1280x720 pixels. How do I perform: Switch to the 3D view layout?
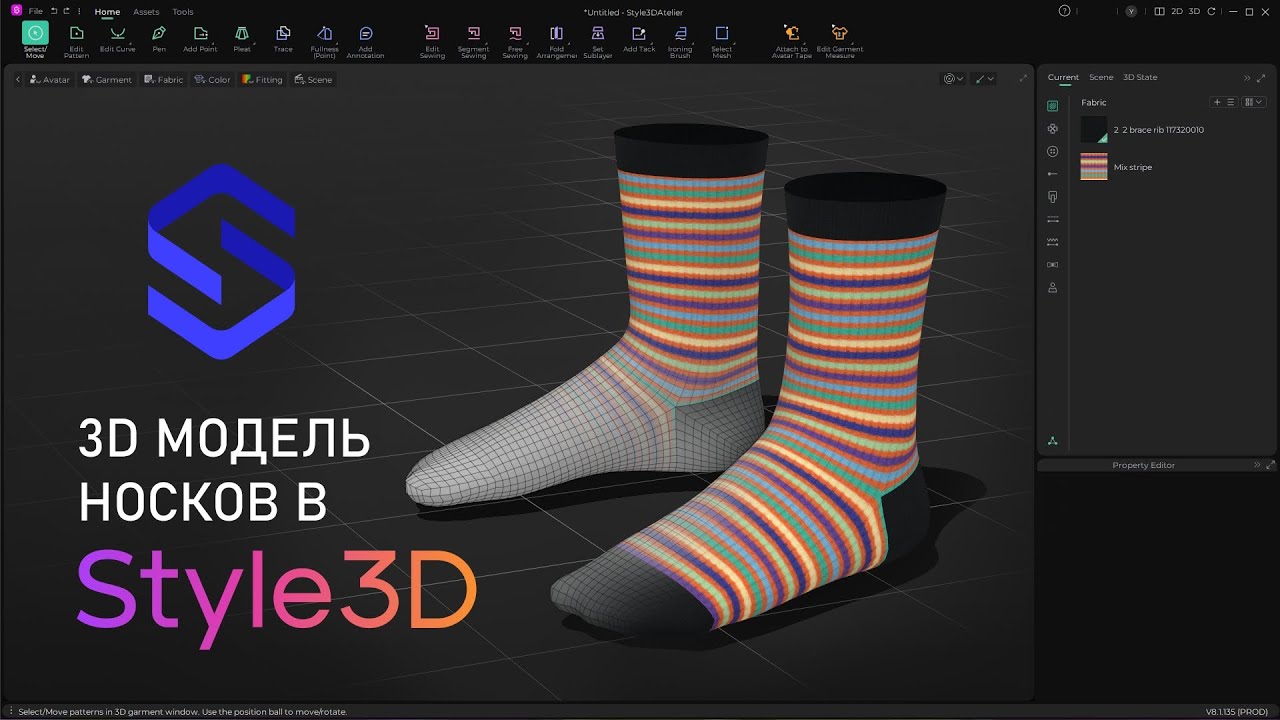(1194, 11)
